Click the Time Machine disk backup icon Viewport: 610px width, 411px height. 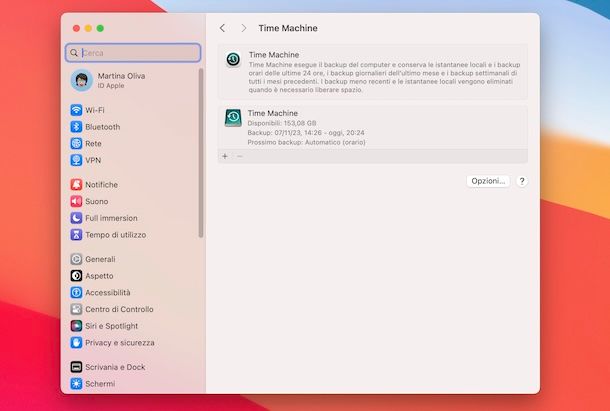[233, 118]
